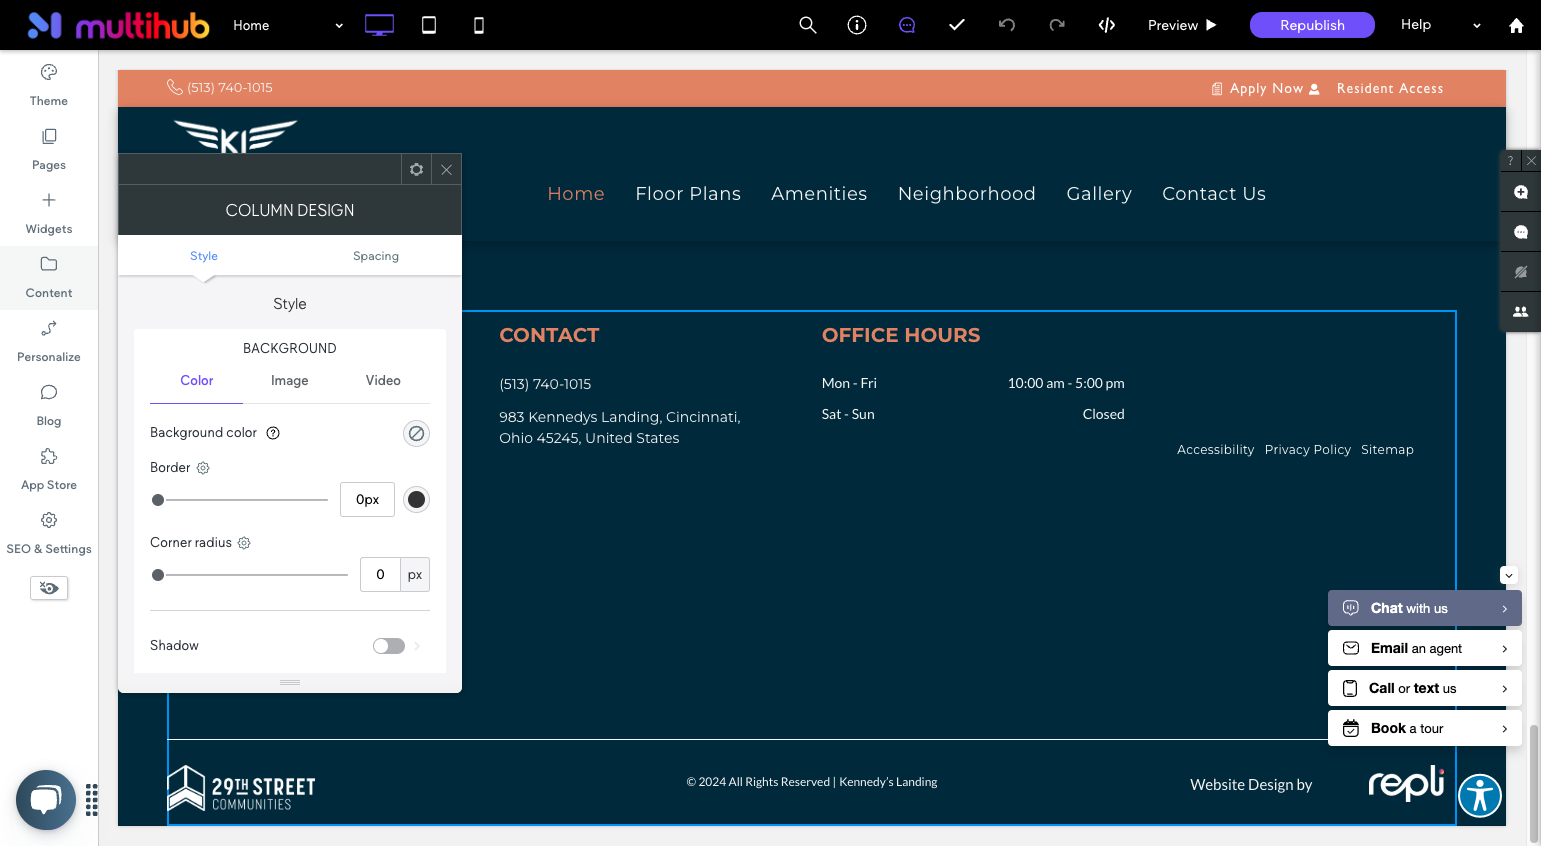Click the corner radius slider handle
1541x846 pixels.
pyautogui.click(x=158, y=575)
